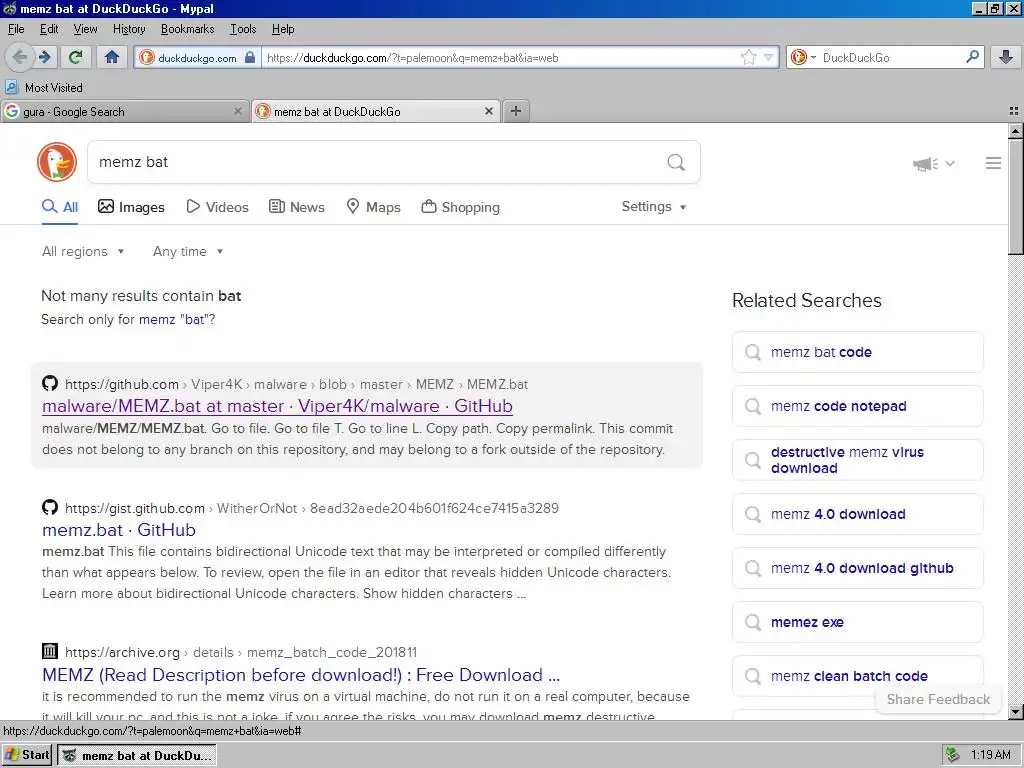Click the Share Feedback button

pos(938,699)
